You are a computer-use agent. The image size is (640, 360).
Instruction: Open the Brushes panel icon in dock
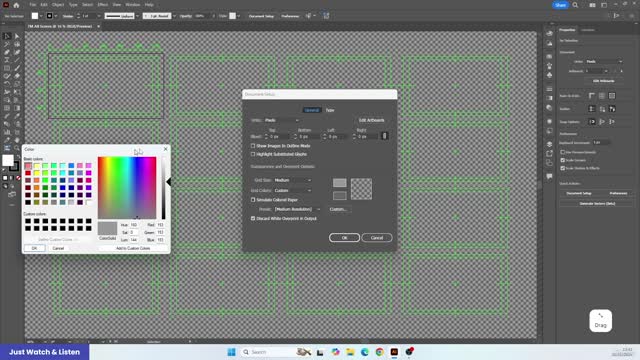tap(549, 66)
